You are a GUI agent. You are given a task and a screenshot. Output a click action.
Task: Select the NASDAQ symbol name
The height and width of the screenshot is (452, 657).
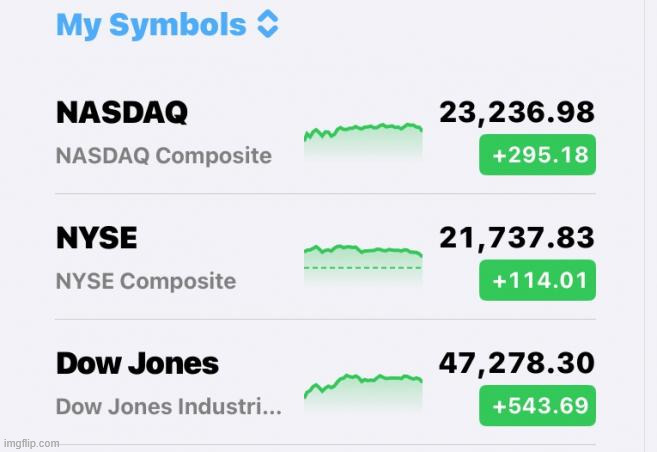(121, 112)
